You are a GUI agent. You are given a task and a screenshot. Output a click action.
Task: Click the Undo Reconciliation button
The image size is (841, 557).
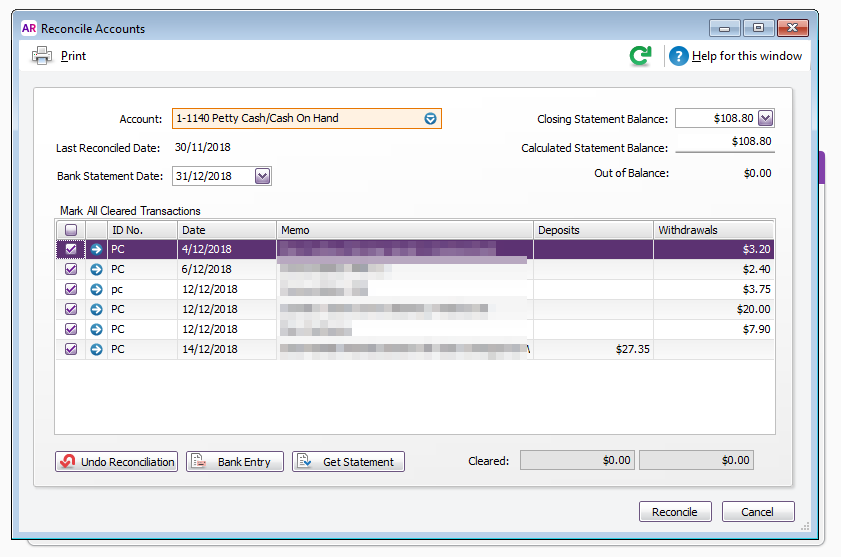[116, 462]
